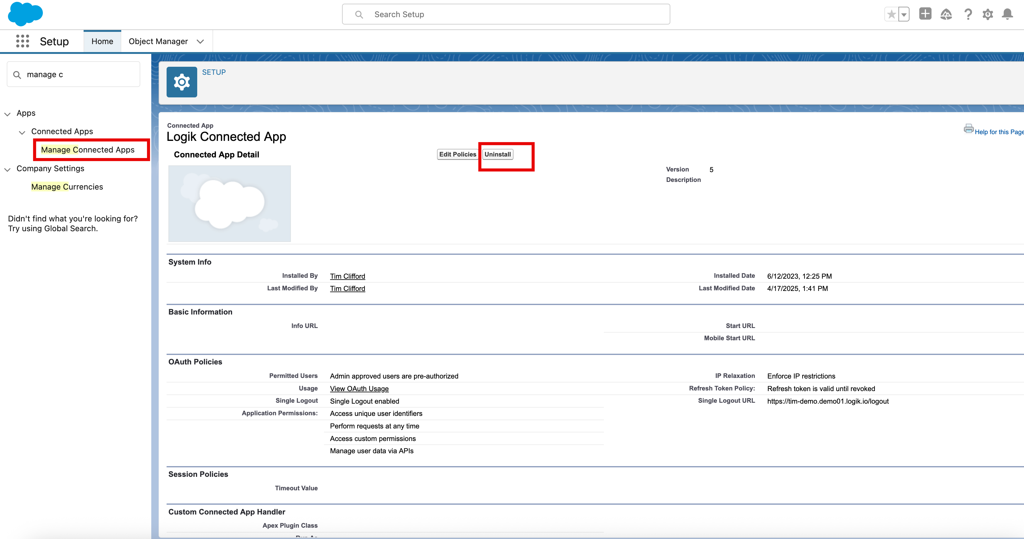Screen dimensions: 1024x539
Task: Collapse the Connected Apps tree node
Action: click(x=22, y=132)
